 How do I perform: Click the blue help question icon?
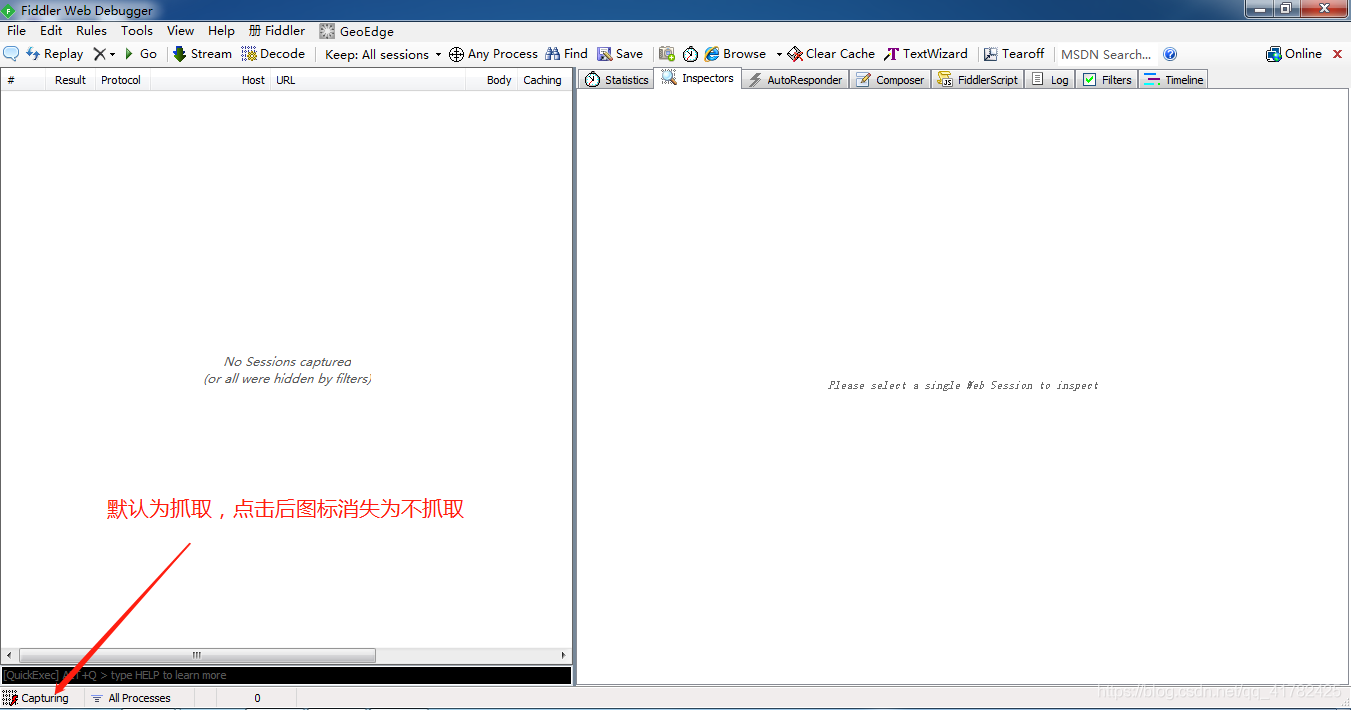pyautogui.click(x=1170, y=54)
